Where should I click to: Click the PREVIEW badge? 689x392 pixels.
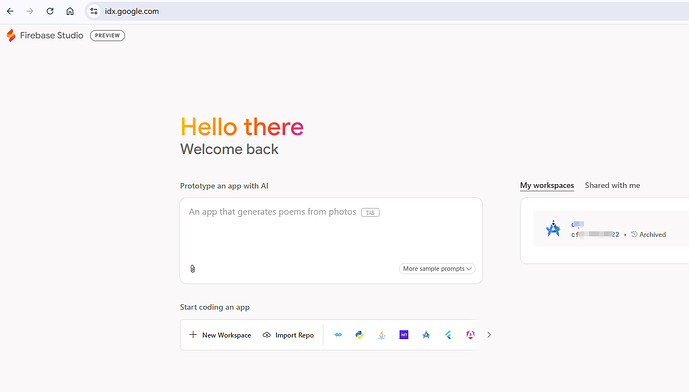(x=107, y=36)
